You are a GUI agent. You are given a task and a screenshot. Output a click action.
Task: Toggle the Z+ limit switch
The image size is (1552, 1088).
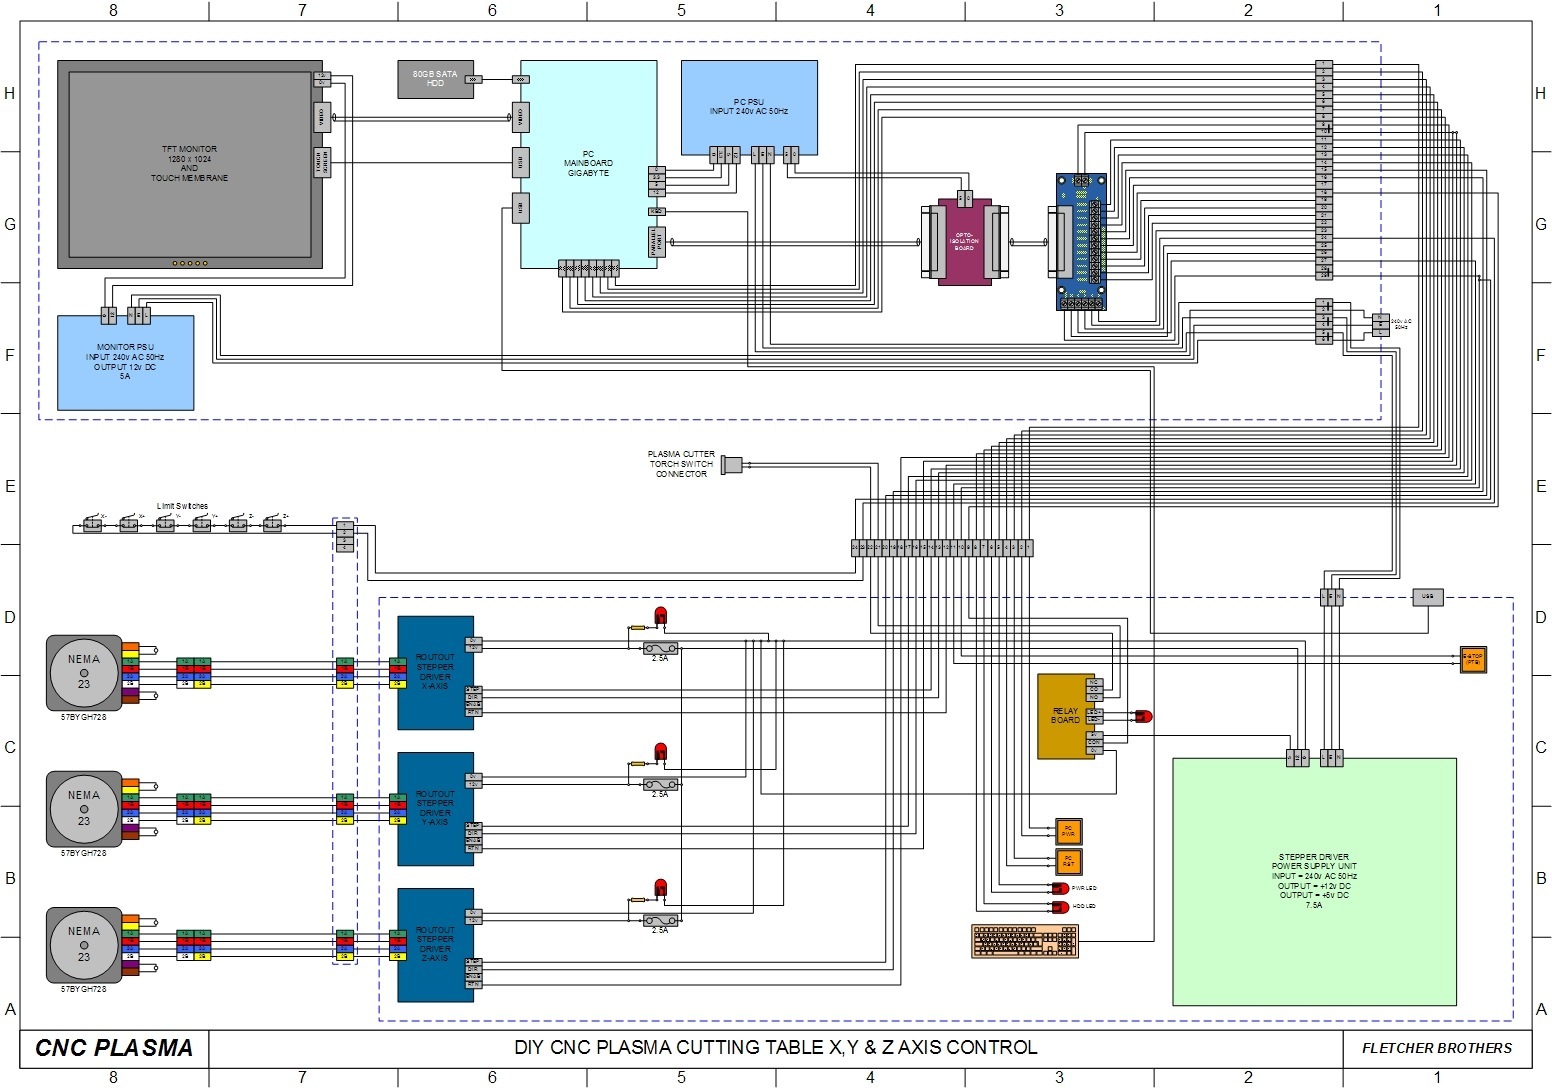[x=272, y=524]
